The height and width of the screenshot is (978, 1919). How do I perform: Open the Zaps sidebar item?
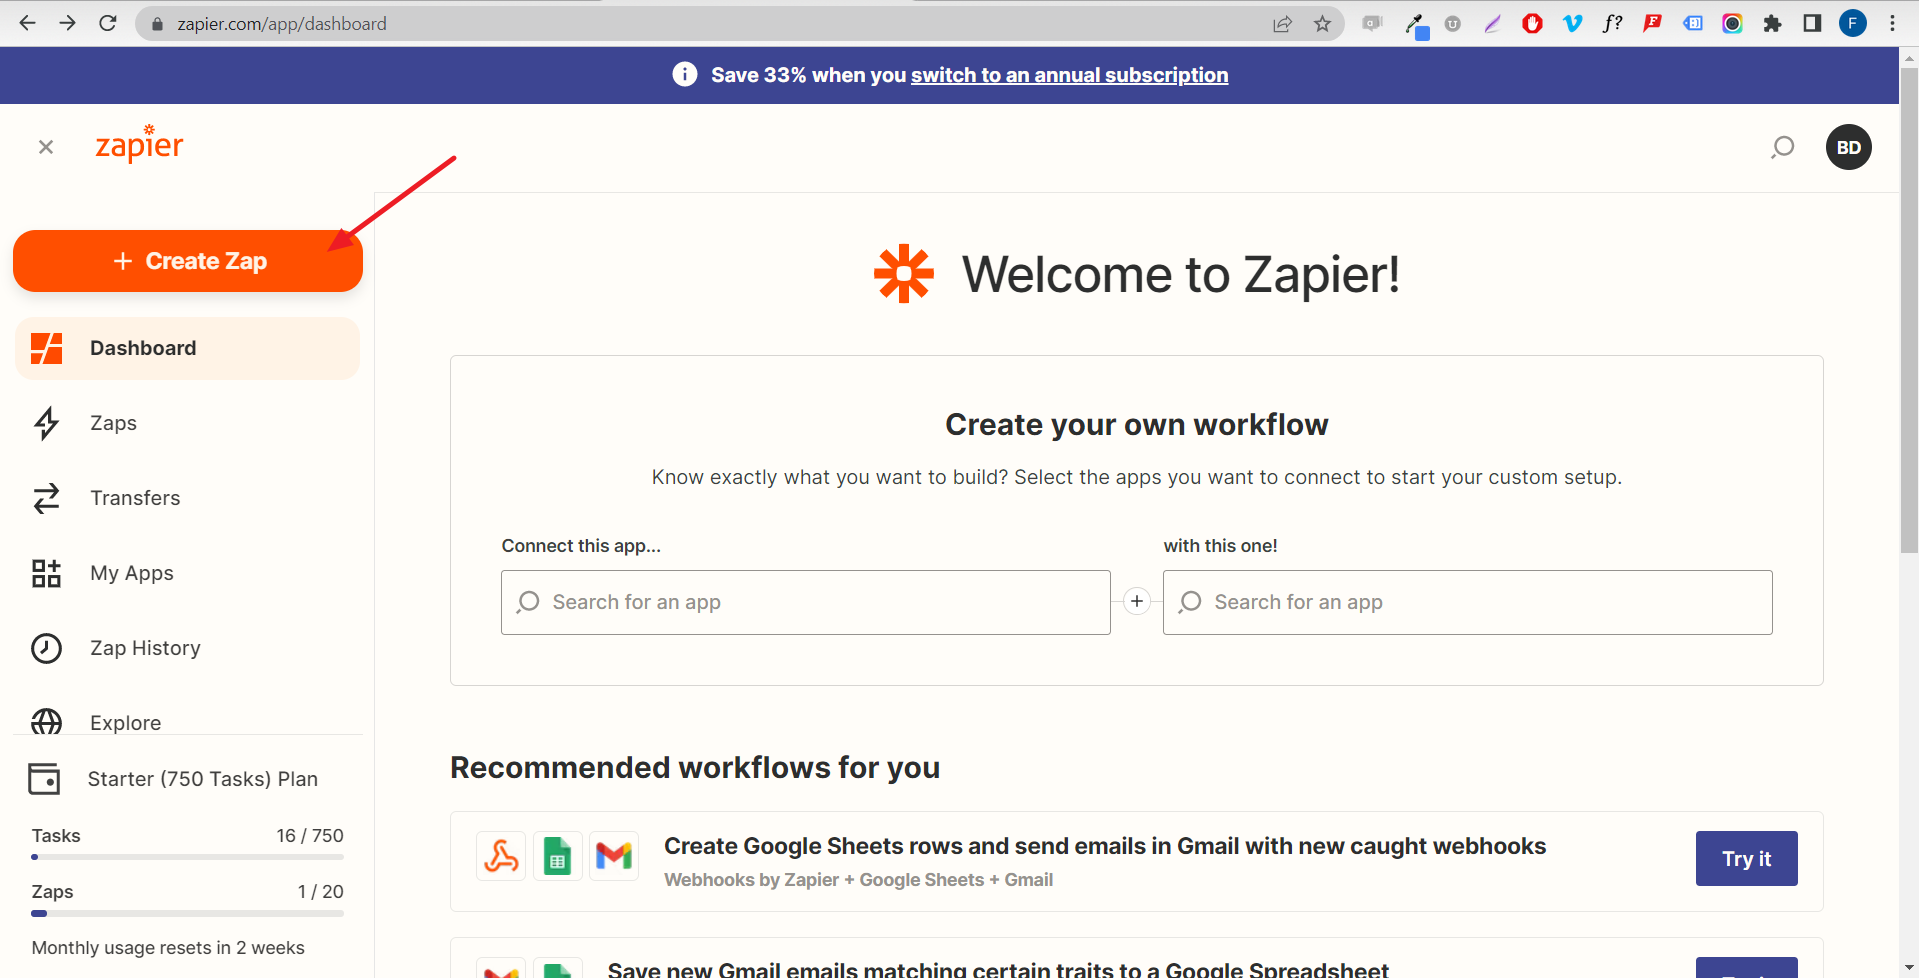coord(187,423)
